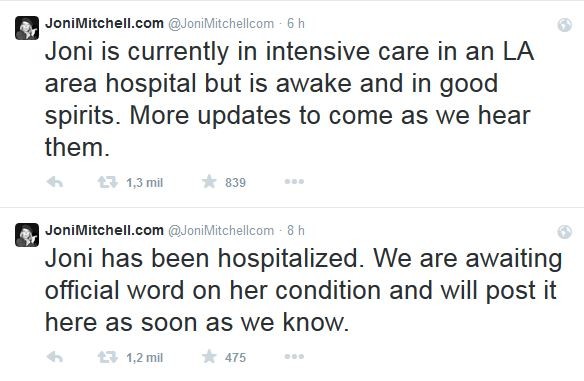The image size is (584, 381).
Task: Favorite the hospitalized tweet with star
Action: click(x=209, y=357)
